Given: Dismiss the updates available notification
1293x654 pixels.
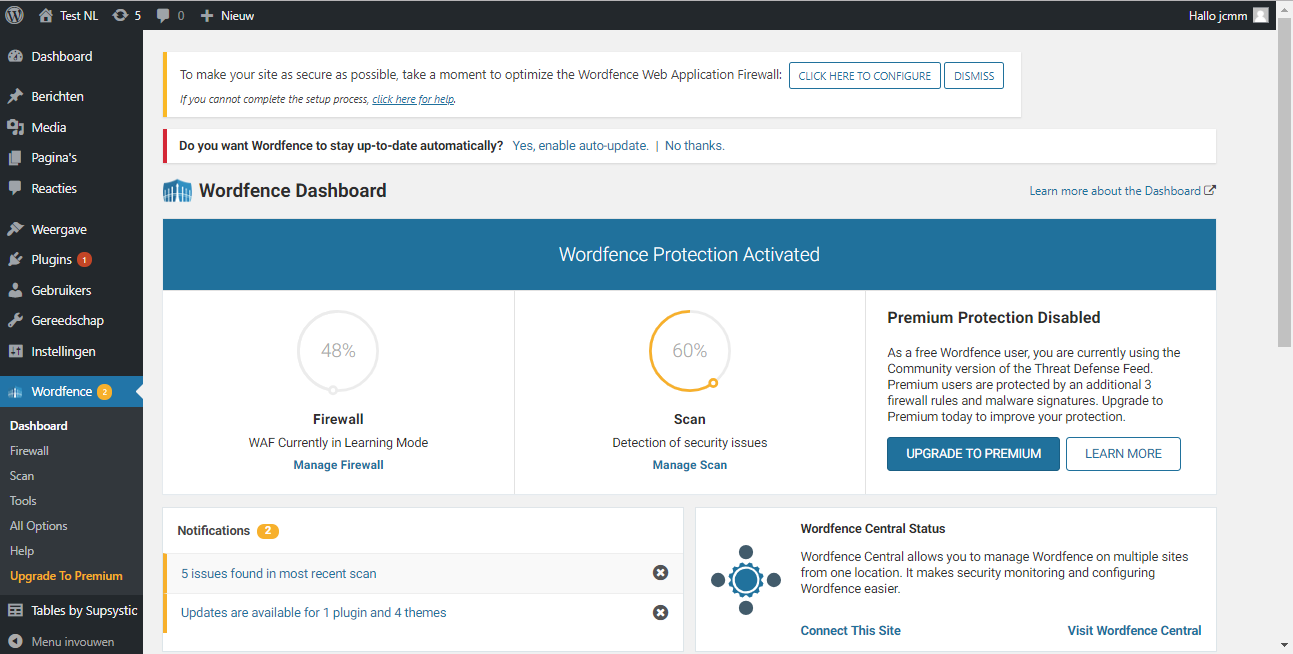Looking at the screenshot, I should 660,612.
